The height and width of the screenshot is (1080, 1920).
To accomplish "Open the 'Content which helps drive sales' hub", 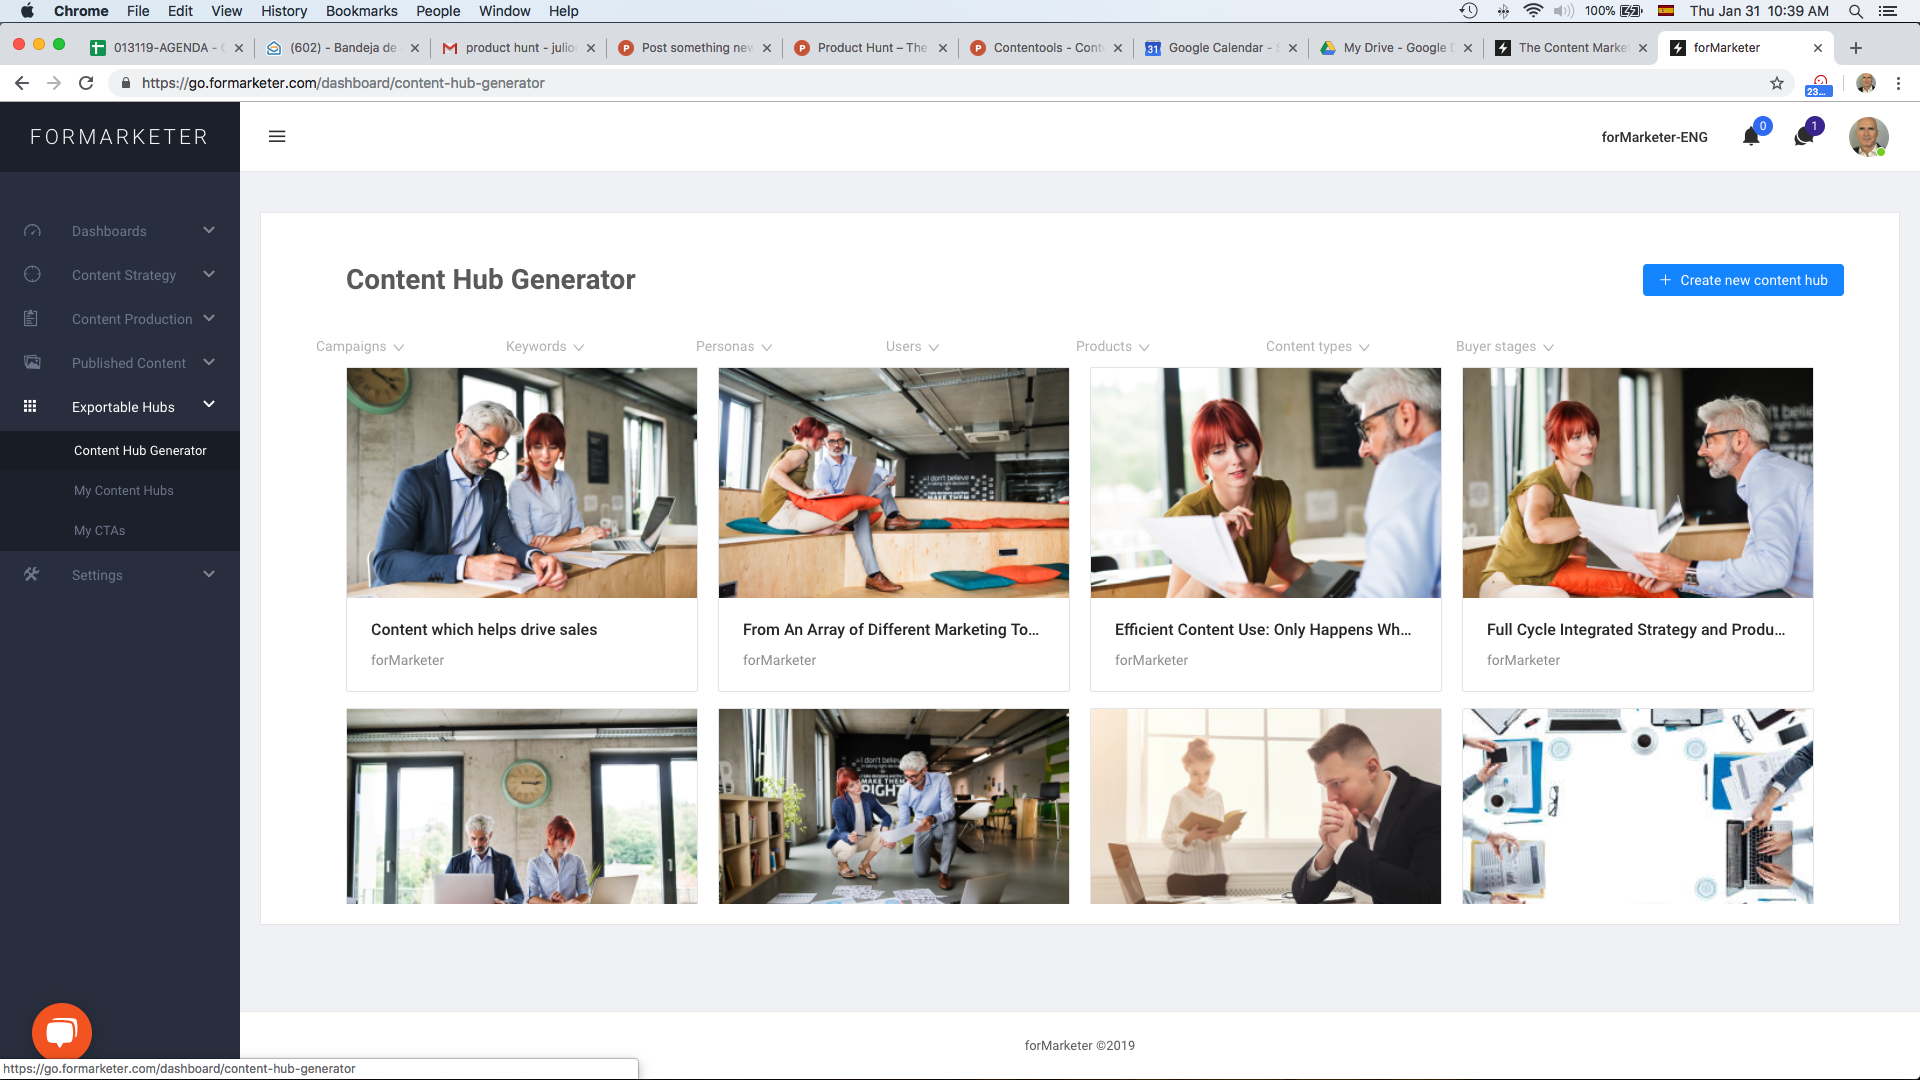I will point(484,629).
